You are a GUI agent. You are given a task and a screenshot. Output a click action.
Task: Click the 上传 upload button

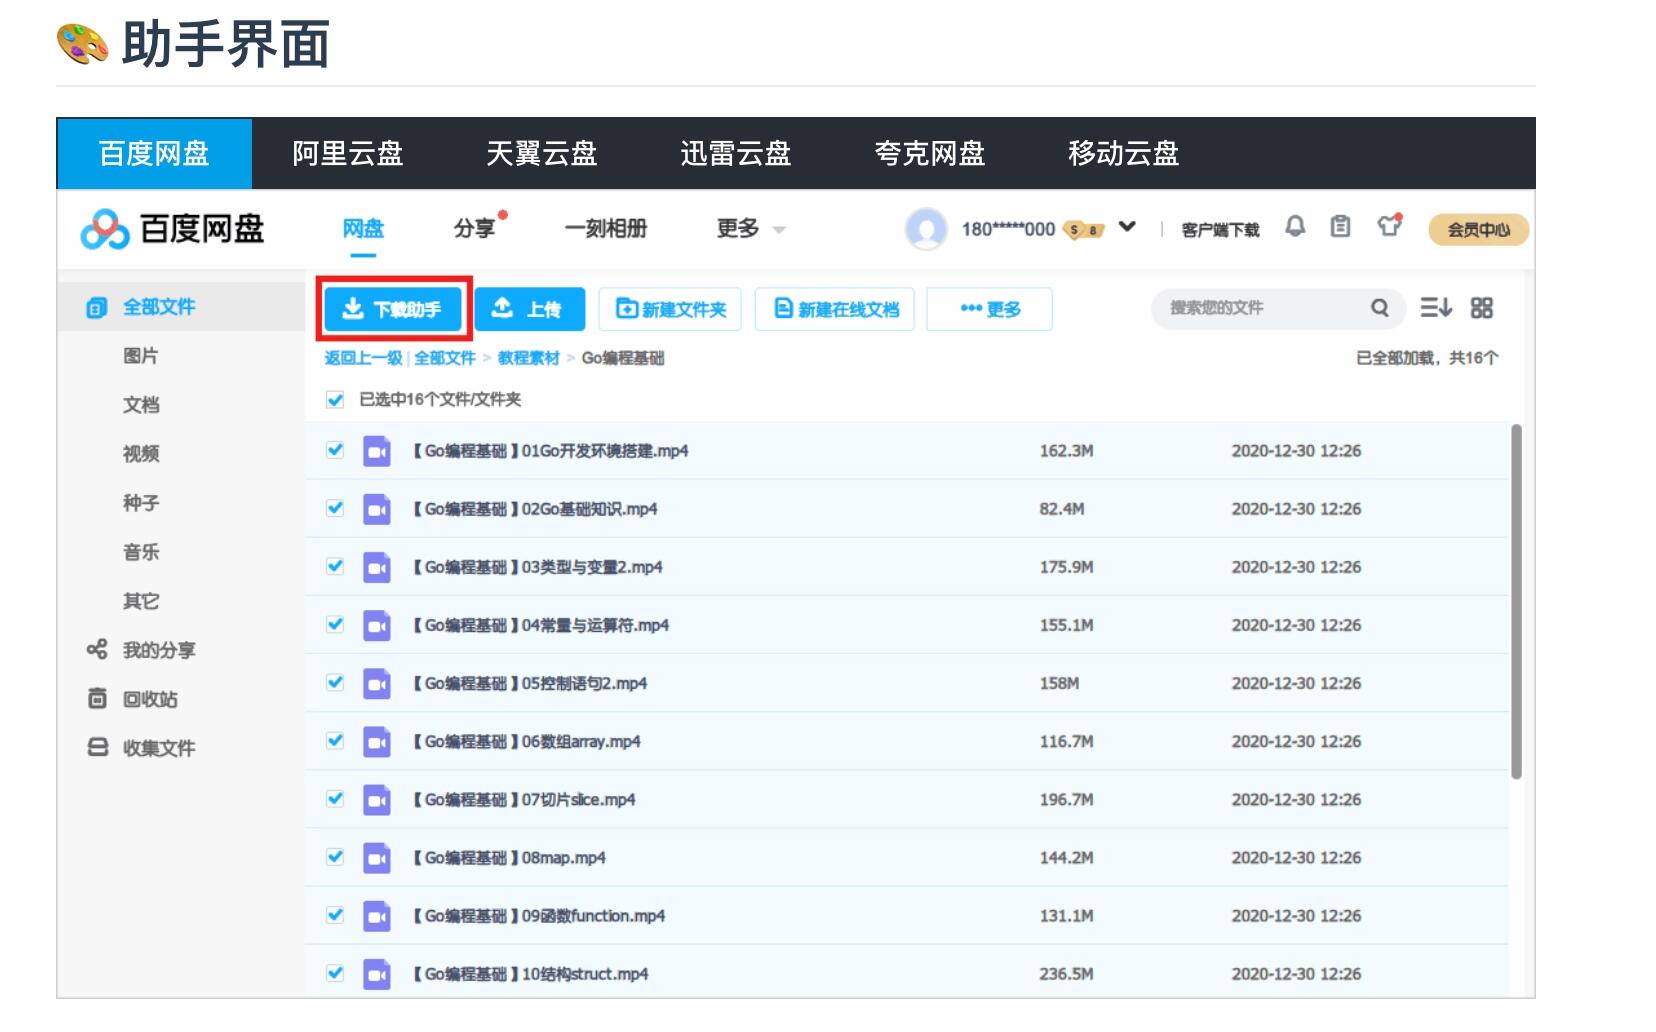(528, 309)
